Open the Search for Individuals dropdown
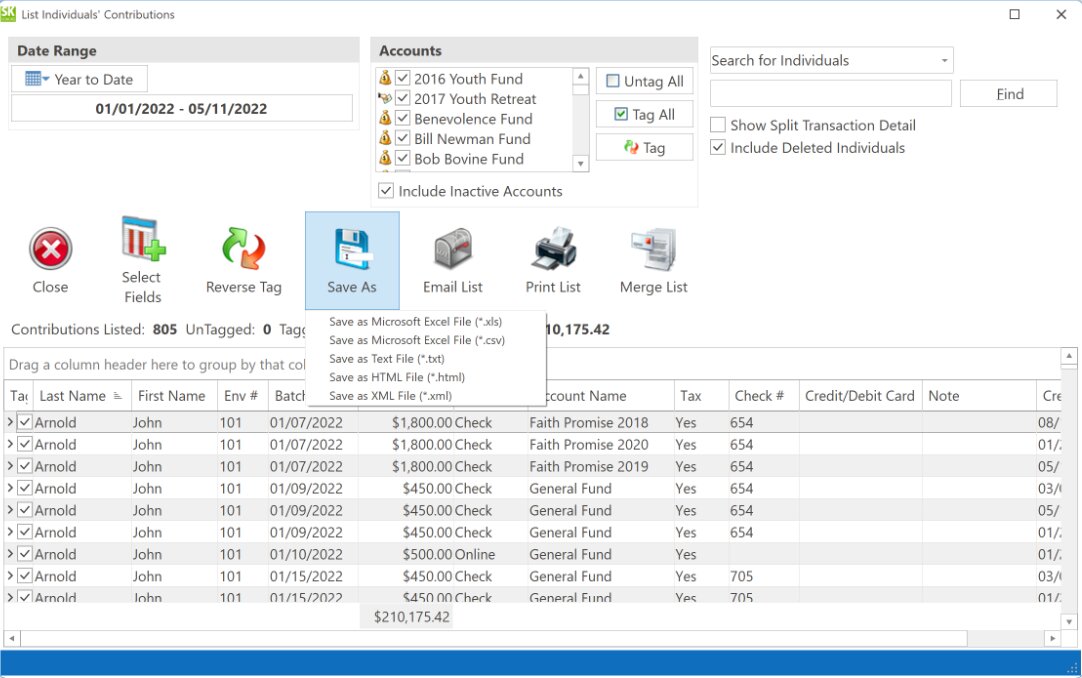1082x678 pixels. click(x=944, y=61)
